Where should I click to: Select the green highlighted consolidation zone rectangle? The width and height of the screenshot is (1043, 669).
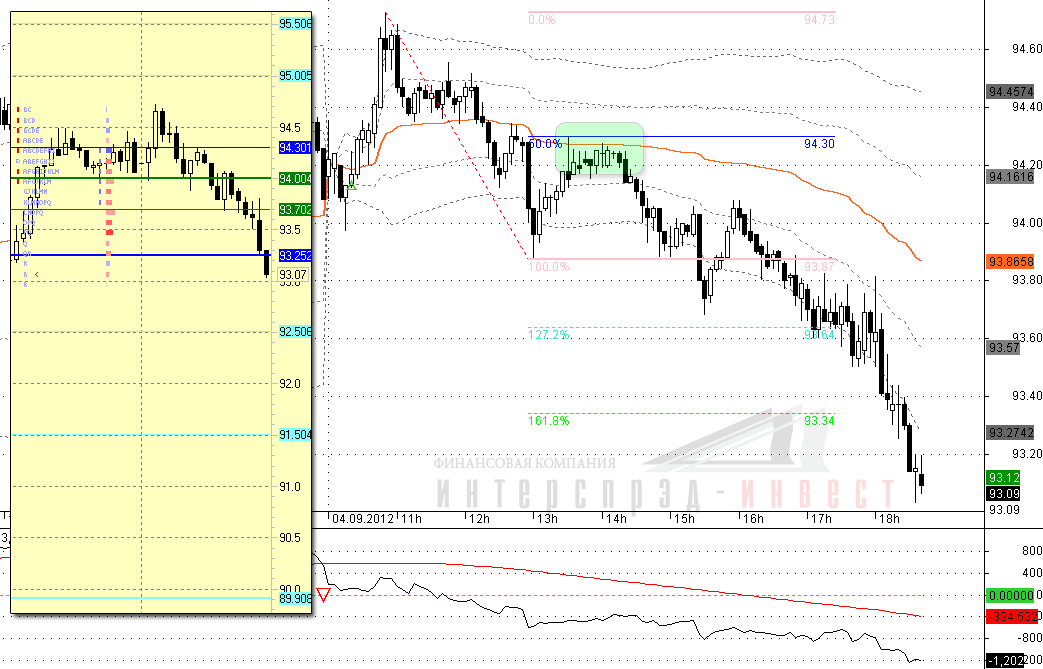[x=599, y=148]
